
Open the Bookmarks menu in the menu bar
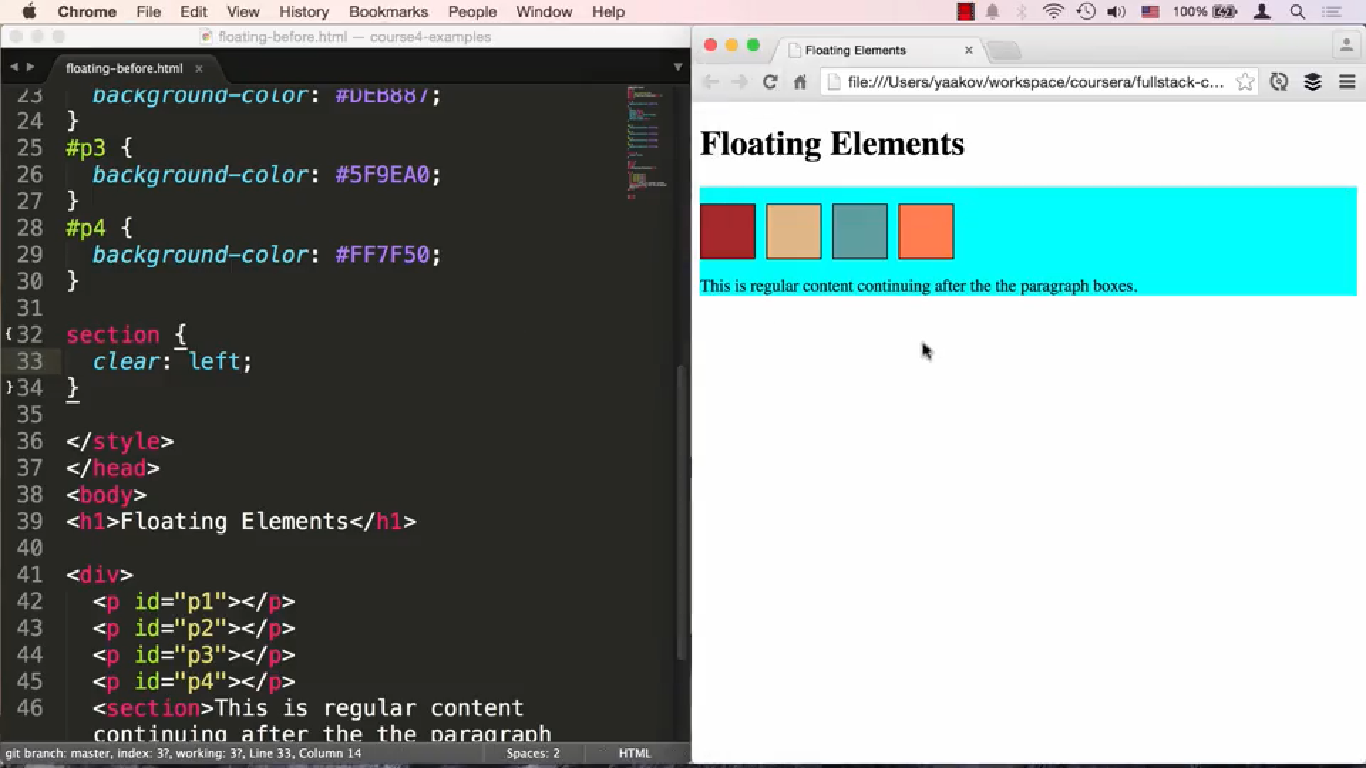[x=388, y=12]
